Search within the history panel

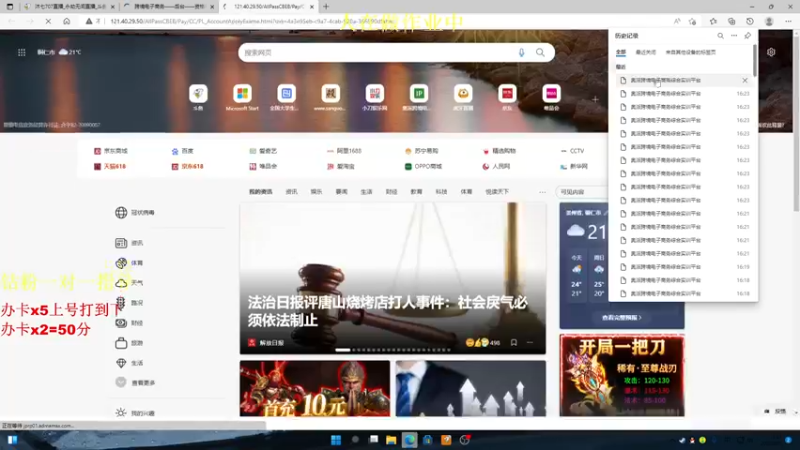coord(720,36)
